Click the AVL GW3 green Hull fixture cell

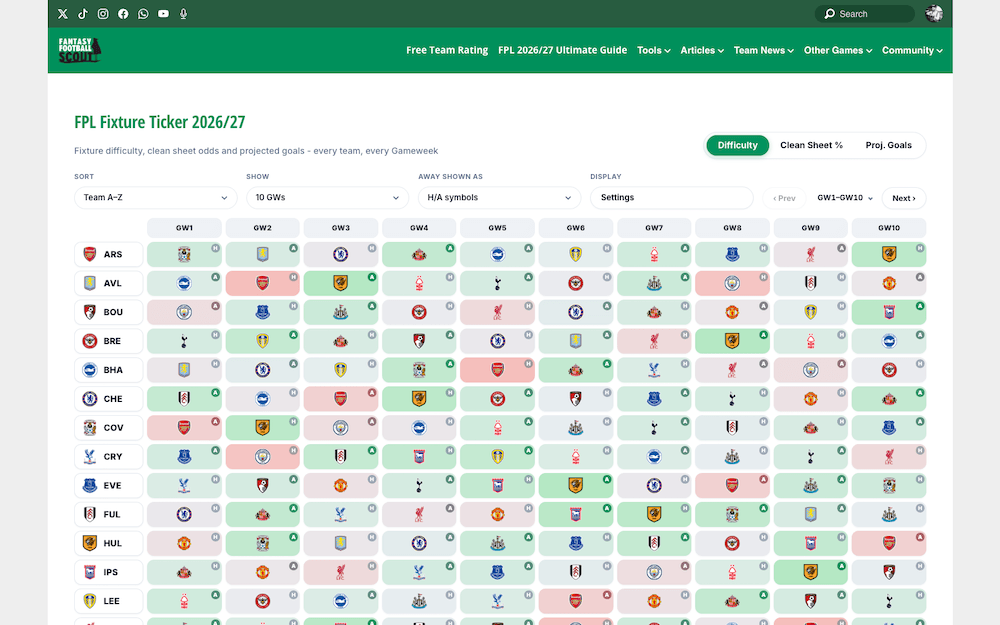pos(341,283)
